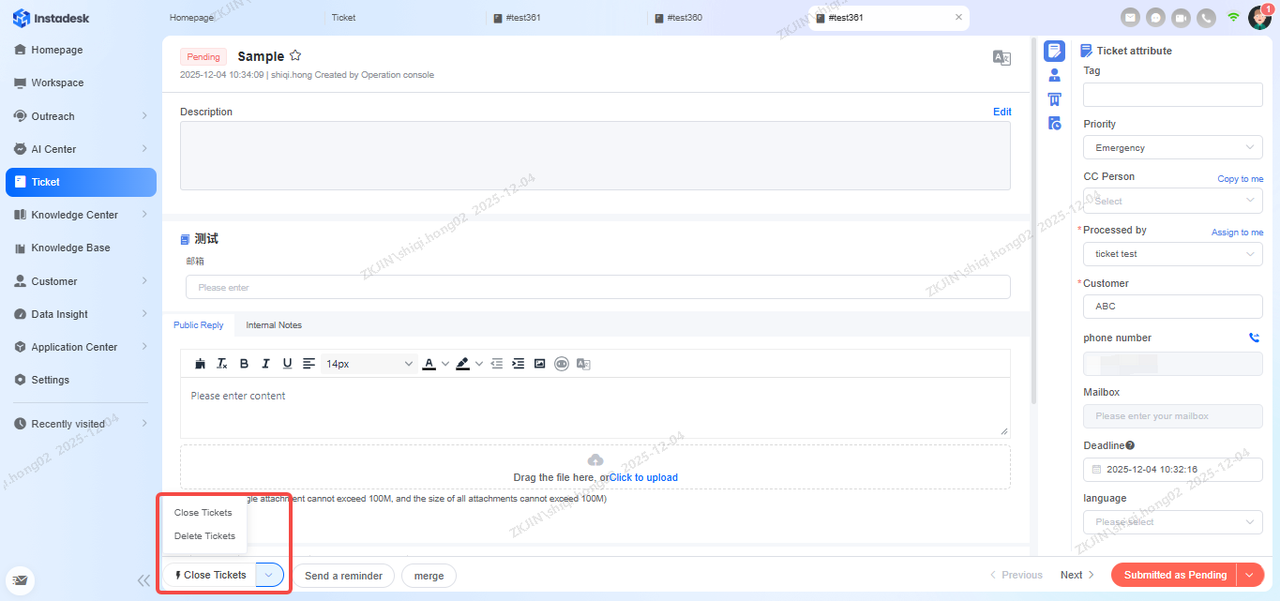Click the phone call icon in header
1280x601 pixels.
coord(1207,18)
